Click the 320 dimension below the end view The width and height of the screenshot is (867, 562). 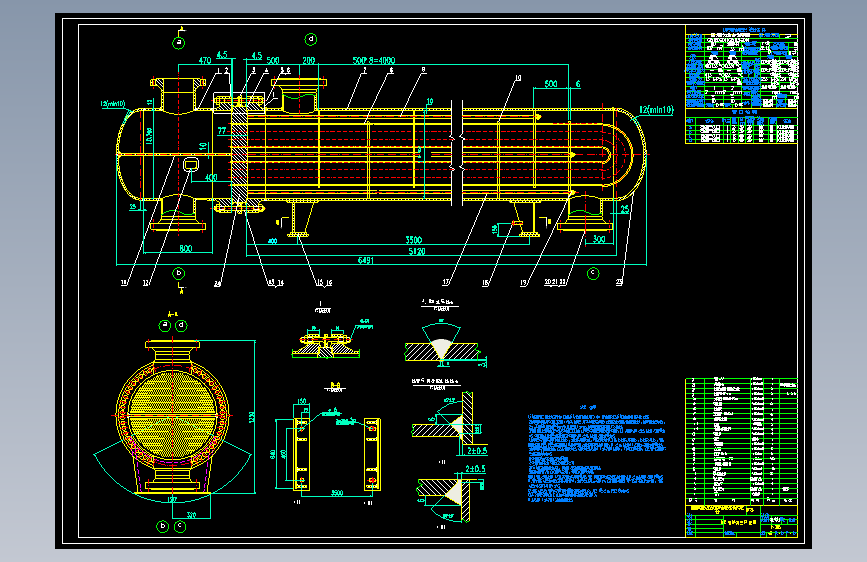coord(191,515)
